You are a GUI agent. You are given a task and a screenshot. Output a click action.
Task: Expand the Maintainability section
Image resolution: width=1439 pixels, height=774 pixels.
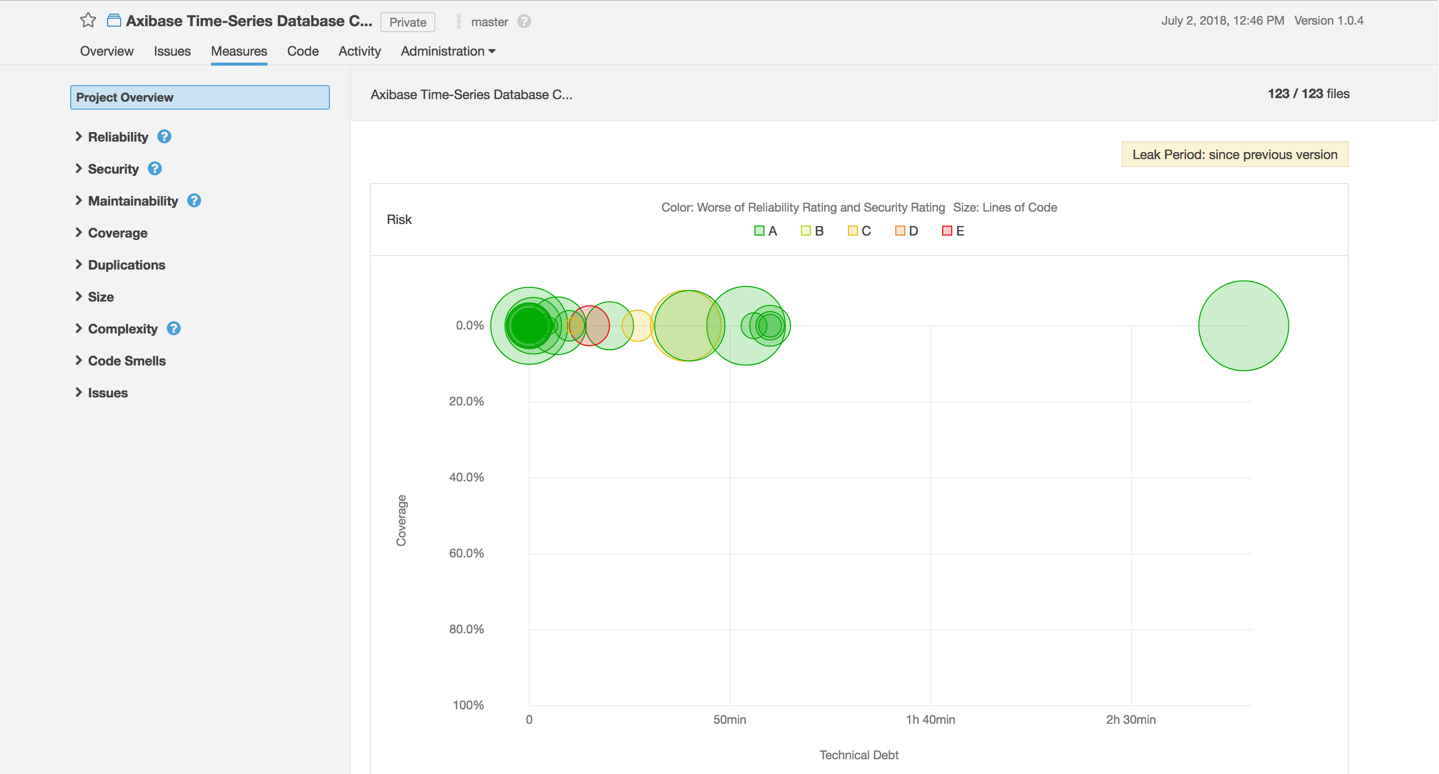(x=126, y=201)
